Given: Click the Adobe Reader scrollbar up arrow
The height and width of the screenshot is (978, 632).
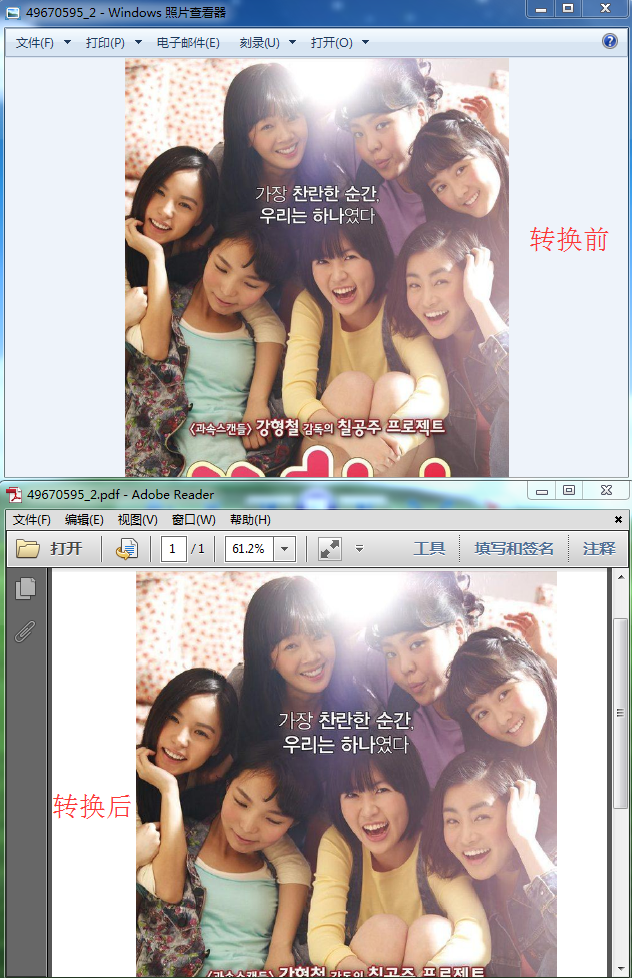Looking at the screenshot, I should pos(620,578).
